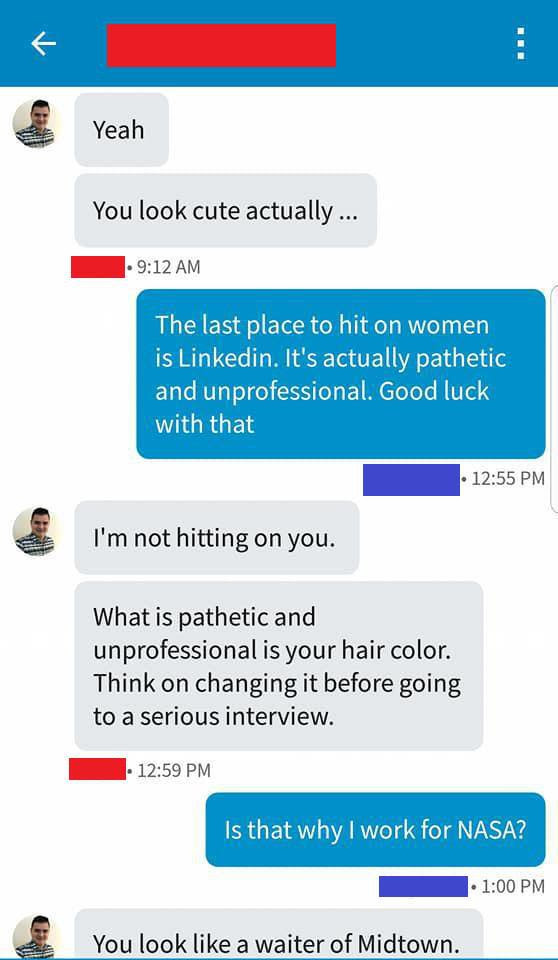The width and height of the screenshot is (558, 960).
Task: Click the scrollbar handle at right edge
Action: (x=554, y=398)
